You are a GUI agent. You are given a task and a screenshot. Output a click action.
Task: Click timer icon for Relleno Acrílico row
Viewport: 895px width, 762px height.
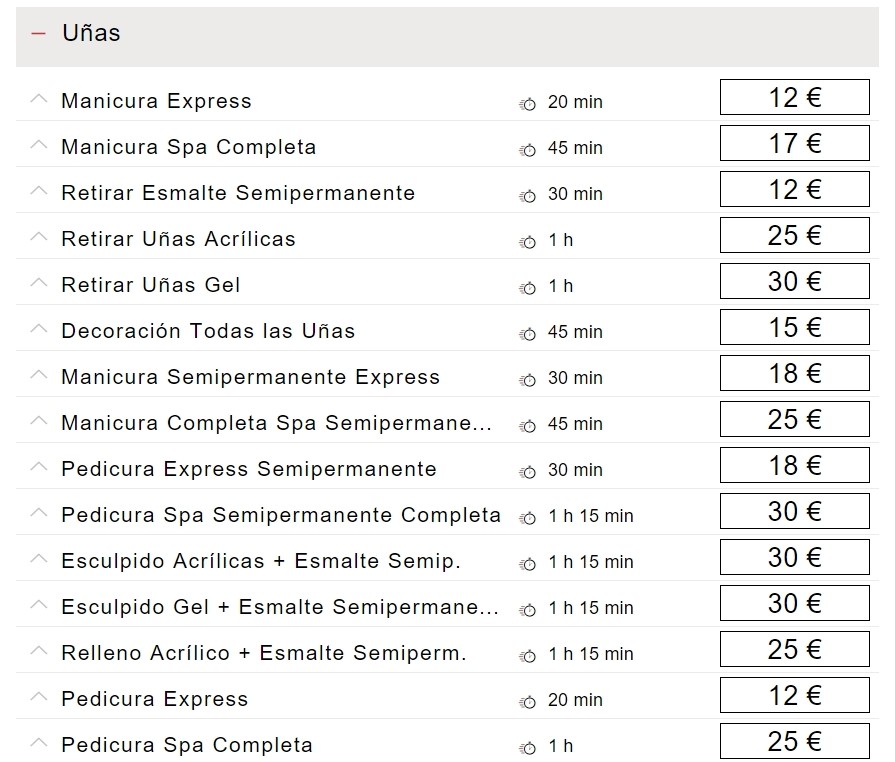[527, 655]
